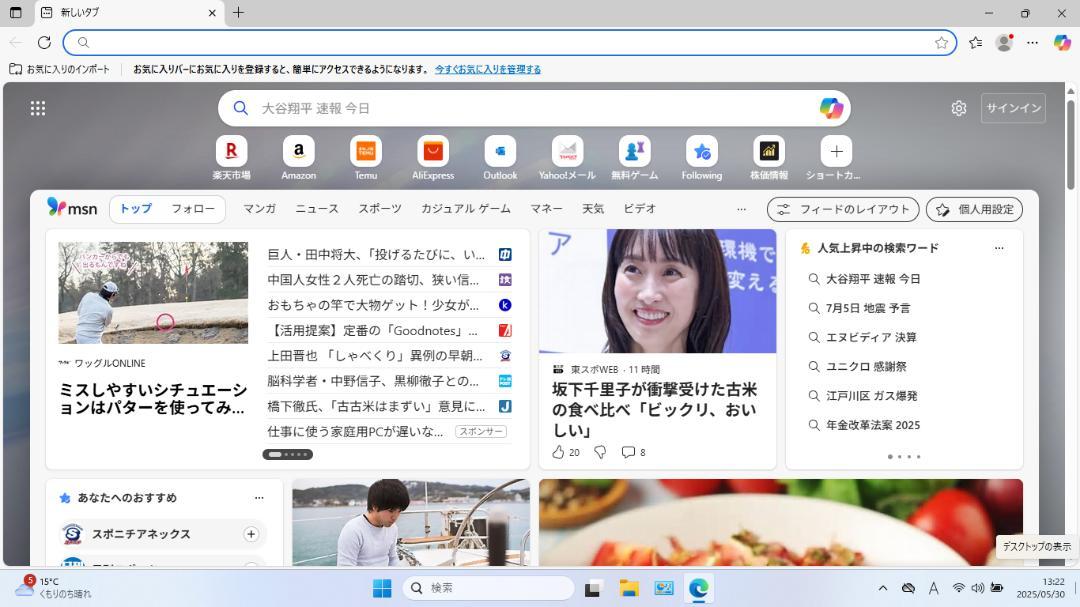
Task: Click 今すぐお気に入りを管理する link
Action: click(488, 69)
